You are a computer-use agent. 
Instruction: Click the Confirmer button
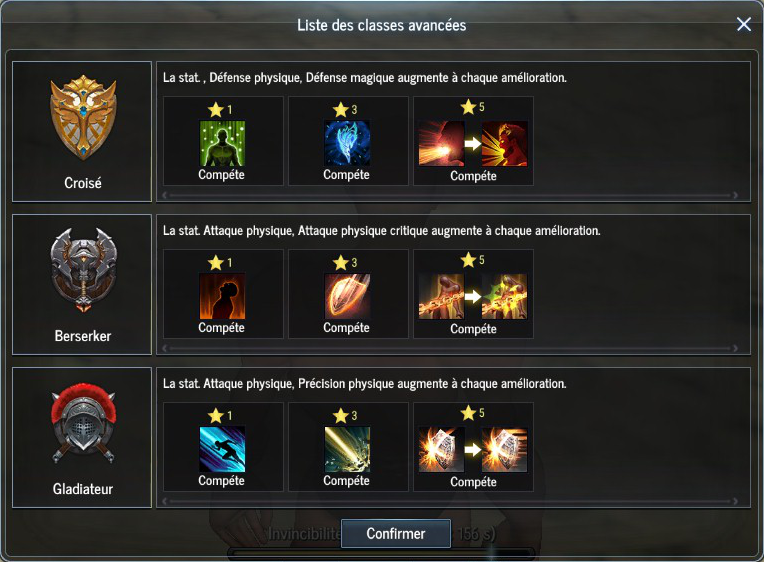[x=396, y=534]
